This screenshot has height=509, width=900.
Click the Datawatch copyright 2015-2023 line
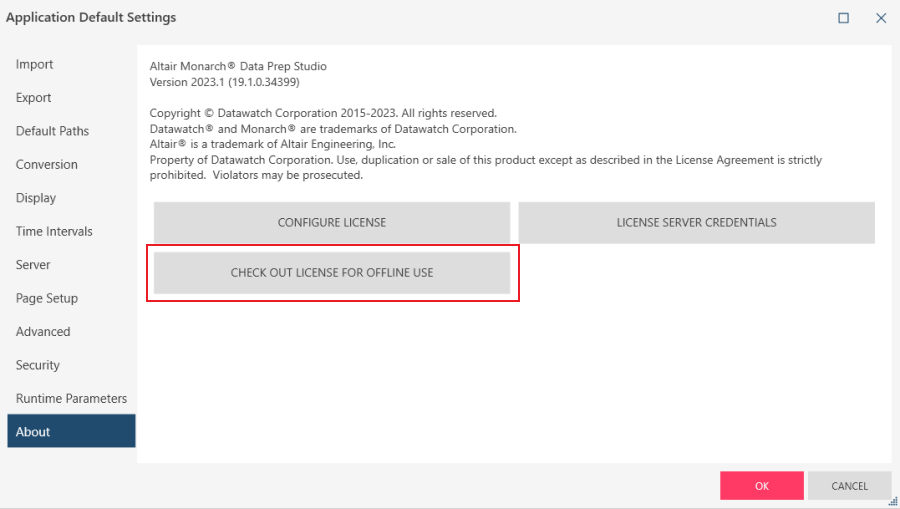click(x=323, y=113)
